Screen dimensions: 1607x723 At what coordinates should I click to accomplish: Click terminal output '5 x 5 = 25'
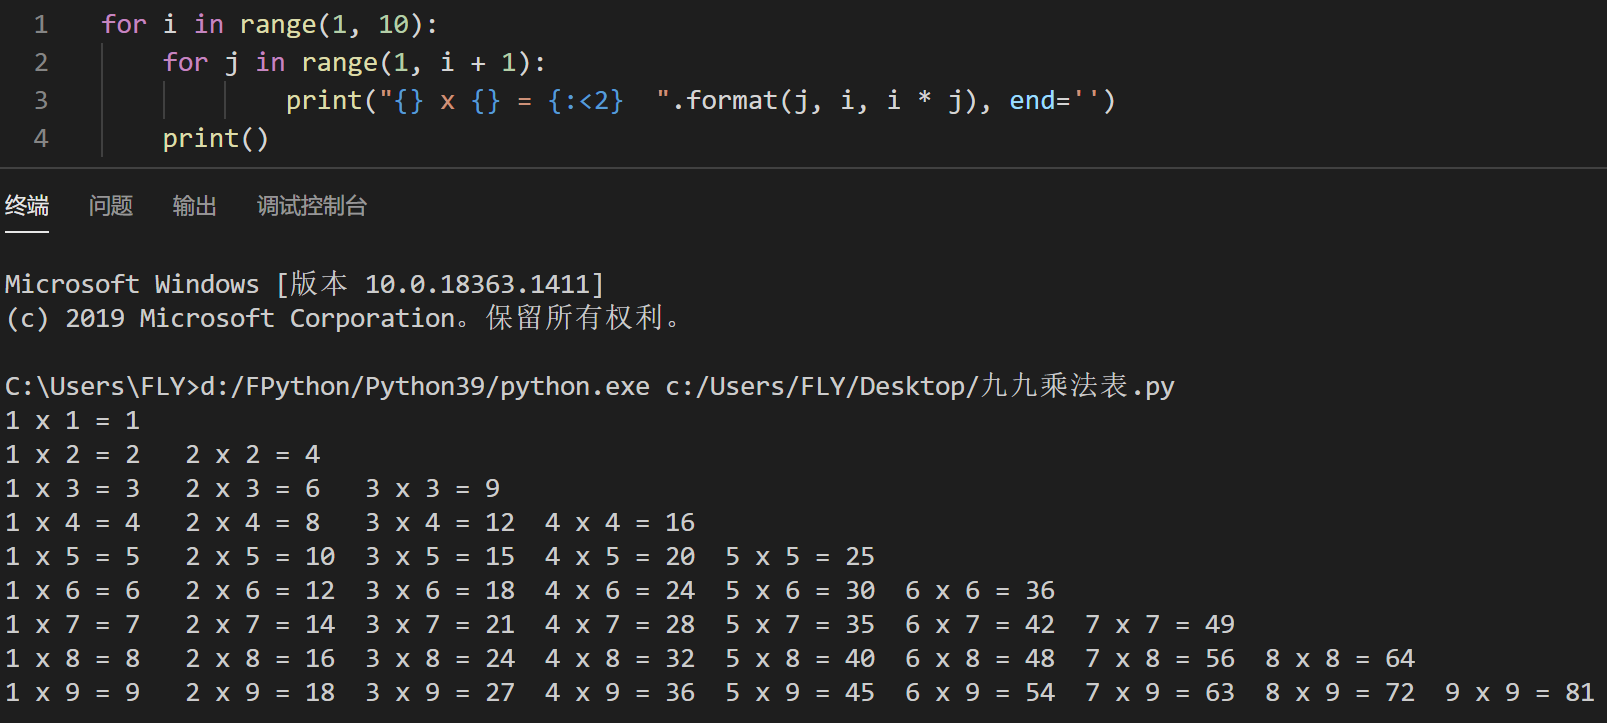800,556
